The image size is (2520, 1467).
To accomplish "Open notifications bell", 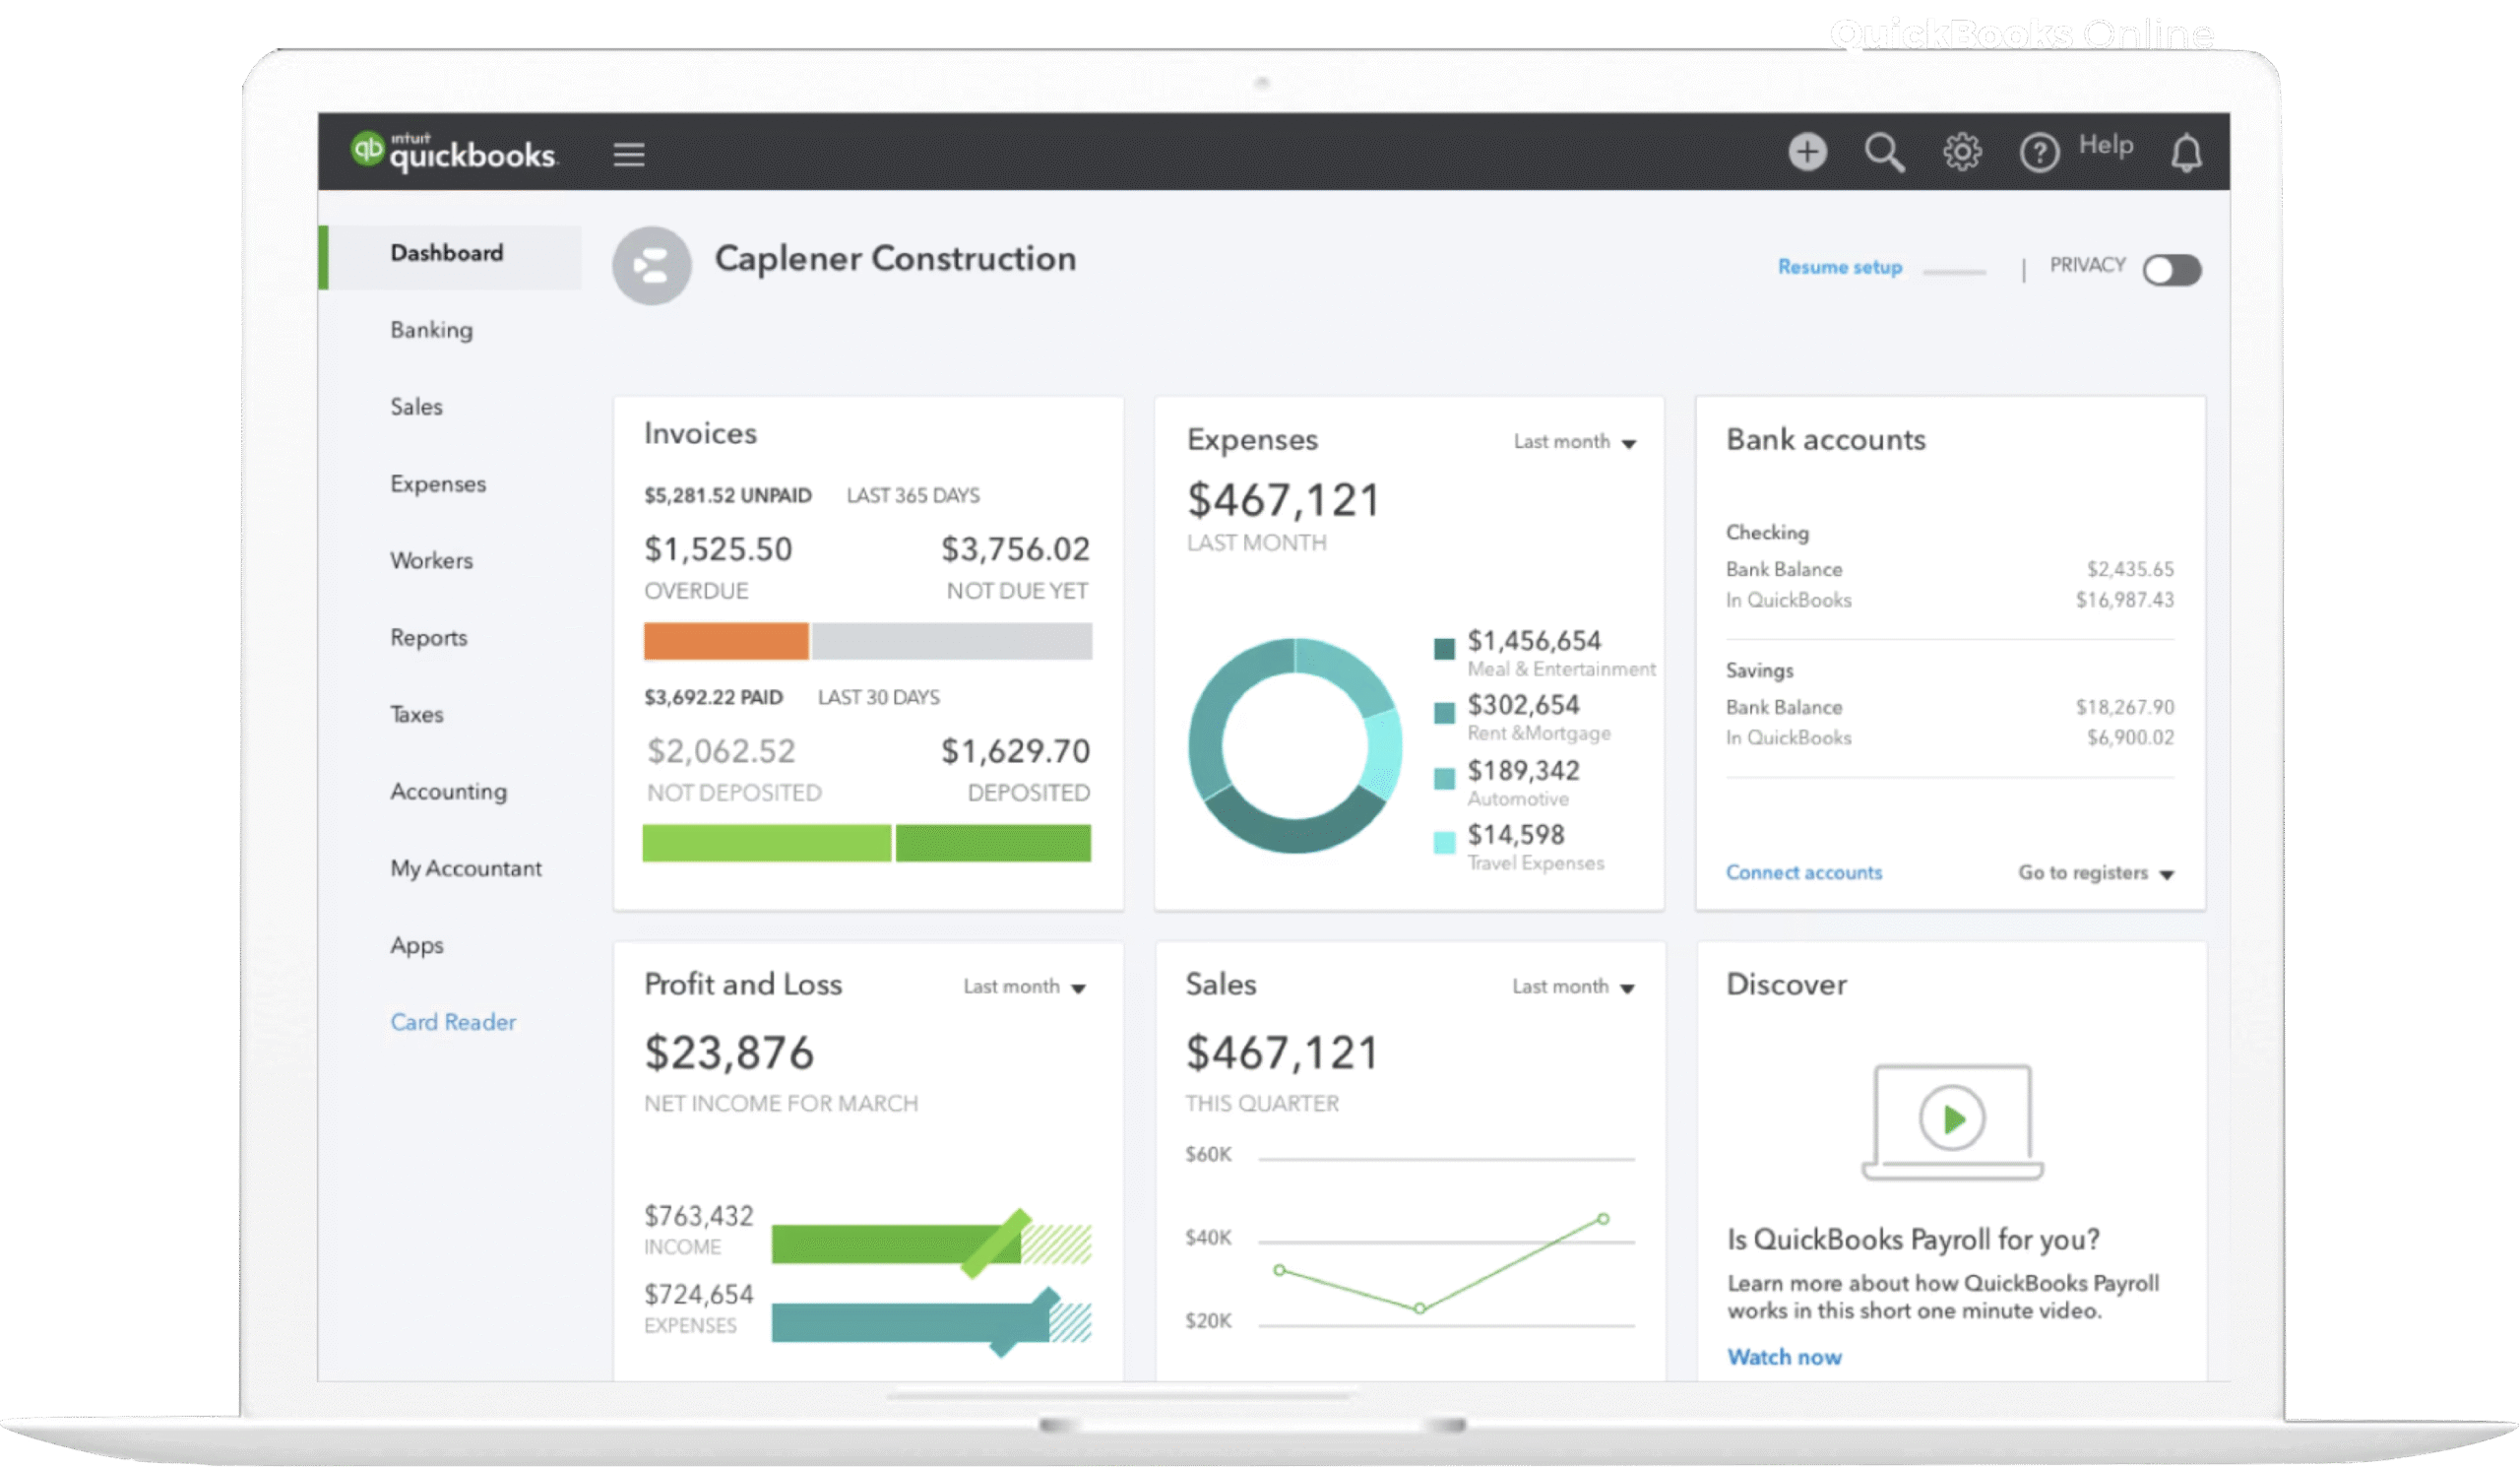I will point(2186,153).
